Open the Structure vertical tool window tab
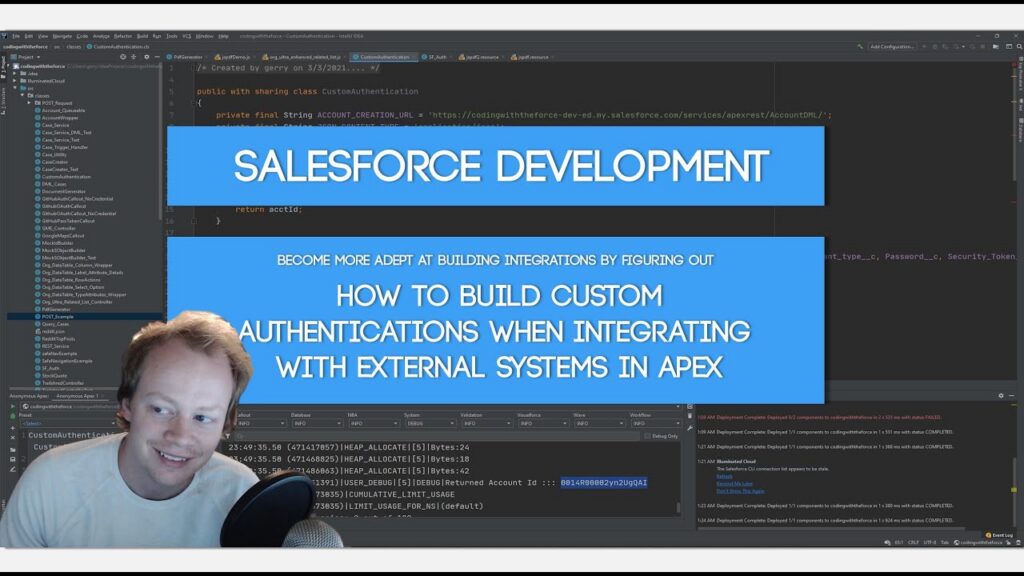 (x=3, y=102)
